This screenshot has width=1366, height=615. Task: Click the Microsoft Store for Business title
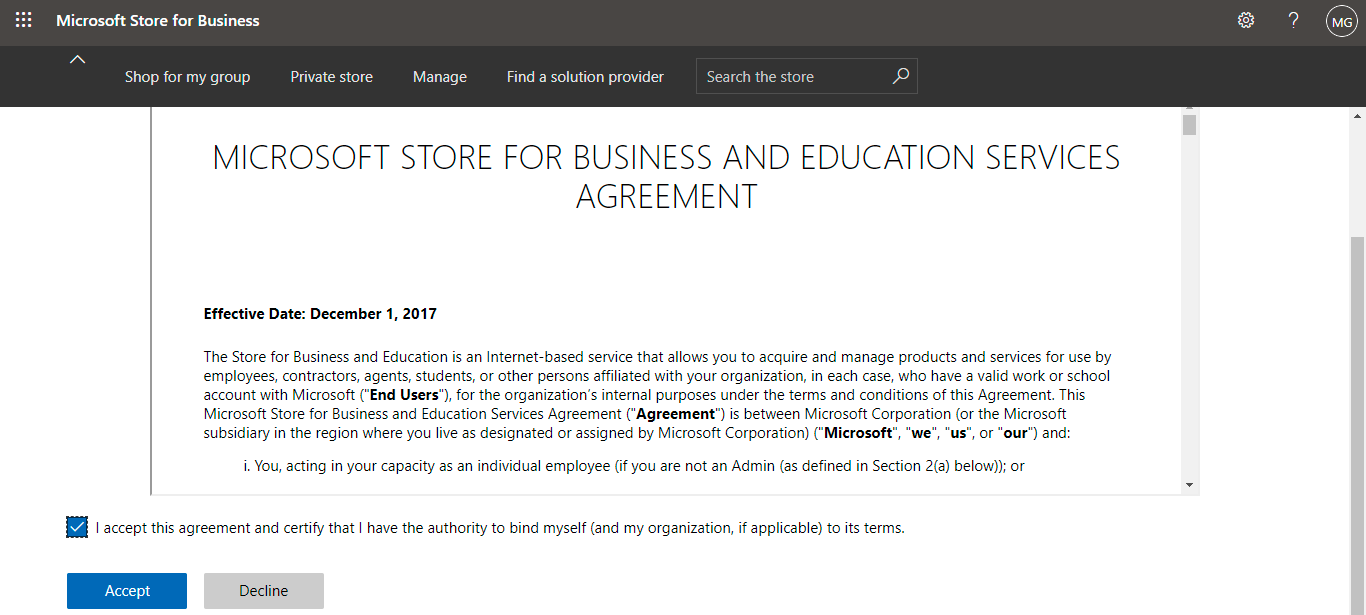(x=158, y=20)
